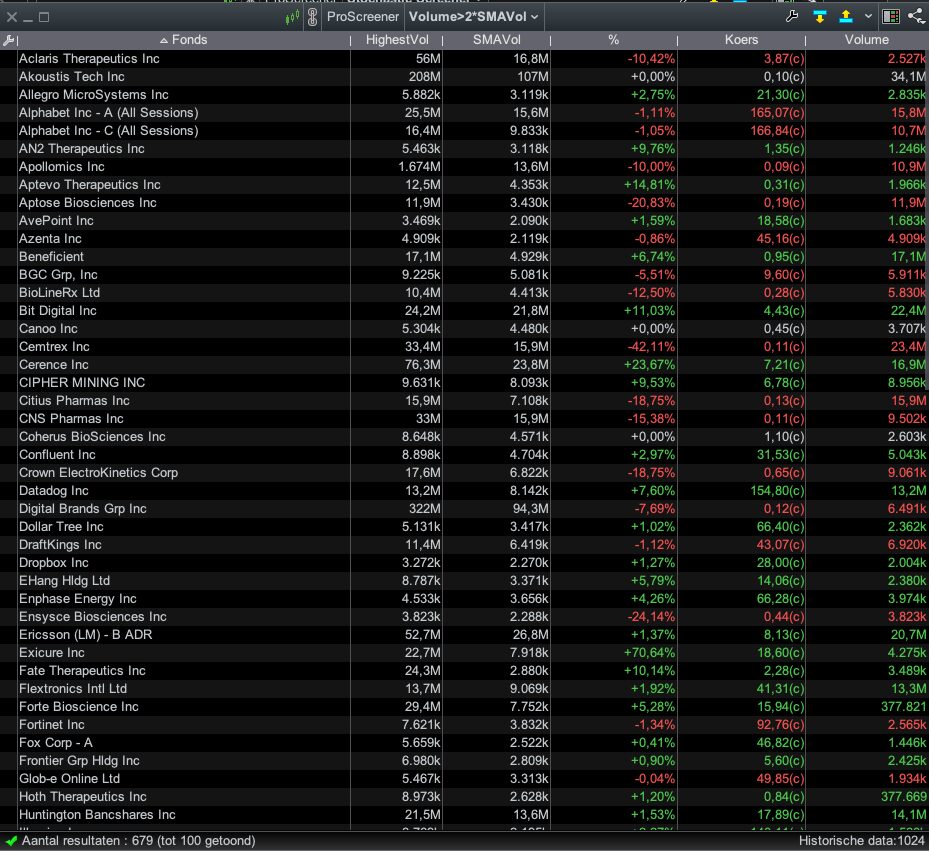Select Alphabet Inc - A (All Sessions)
929x851 pixels.
point(464,113)
